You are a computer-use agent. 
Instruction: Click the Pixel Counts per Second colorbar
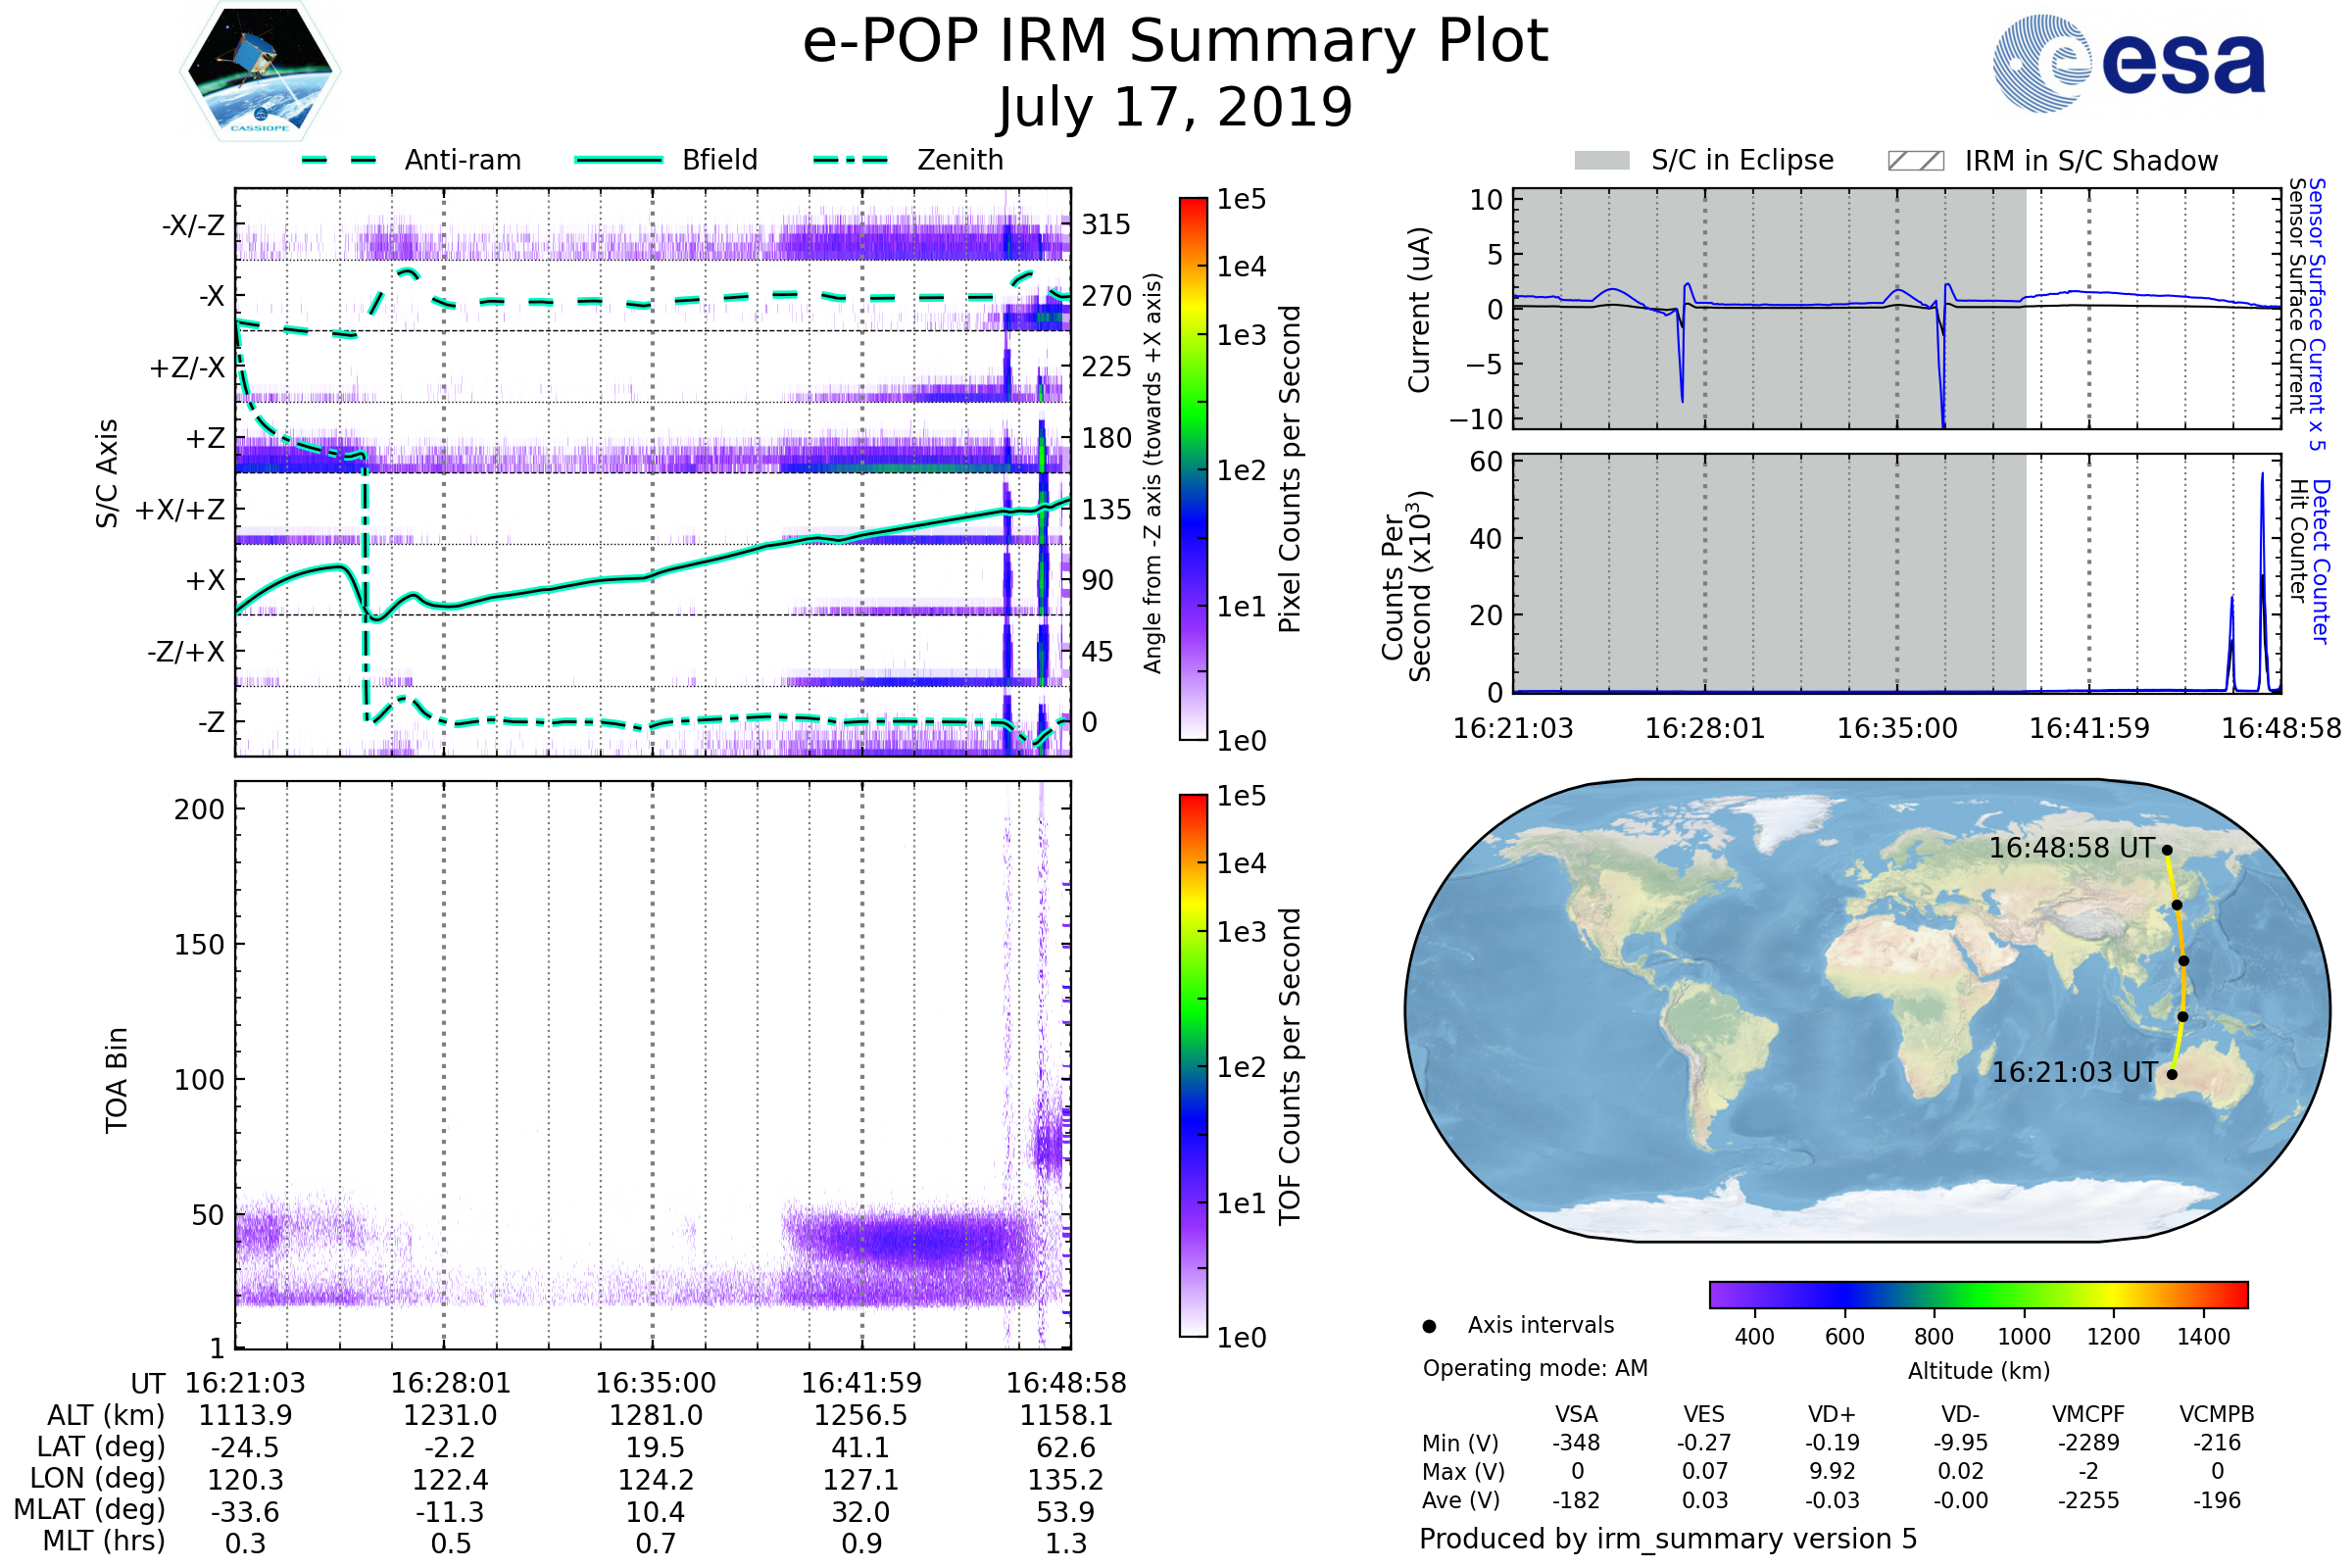[1193, 469]
